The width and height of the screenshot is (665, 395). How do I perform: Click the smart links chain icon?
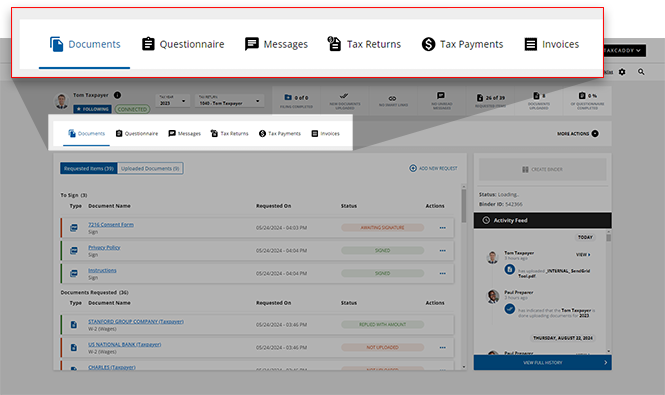pos(393,98)
